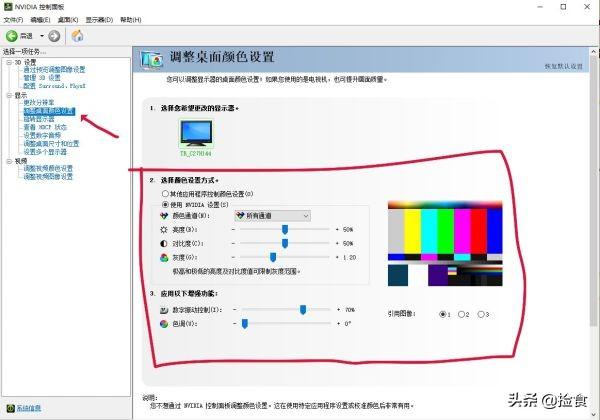This screenshot has height=420, width=600.
Task: Select the highlighted 调整桌面颜色设置 tree item
Action: (49, 111)
